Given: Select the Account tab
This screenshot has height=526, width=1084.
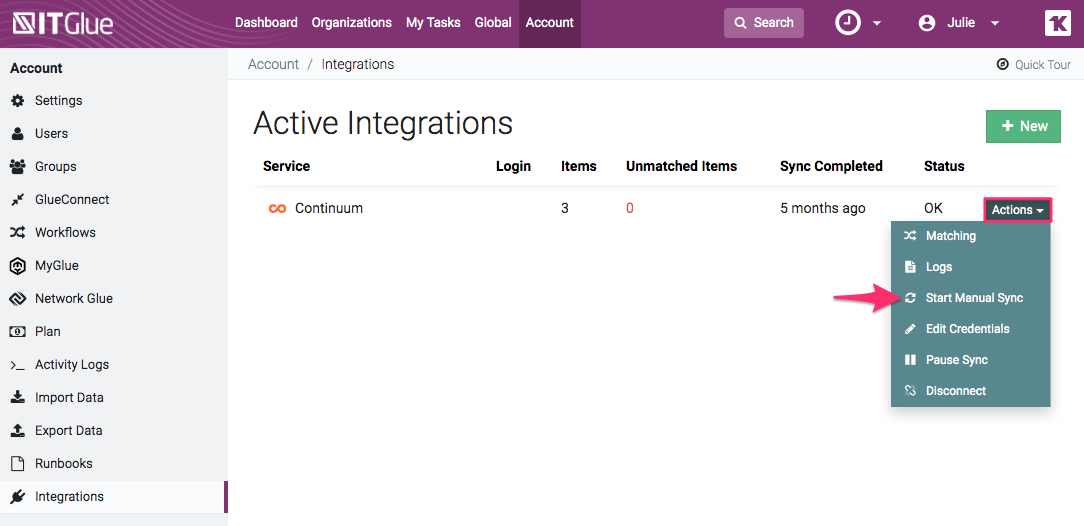Looking at the screenshot, I should (x=550, y=24).
